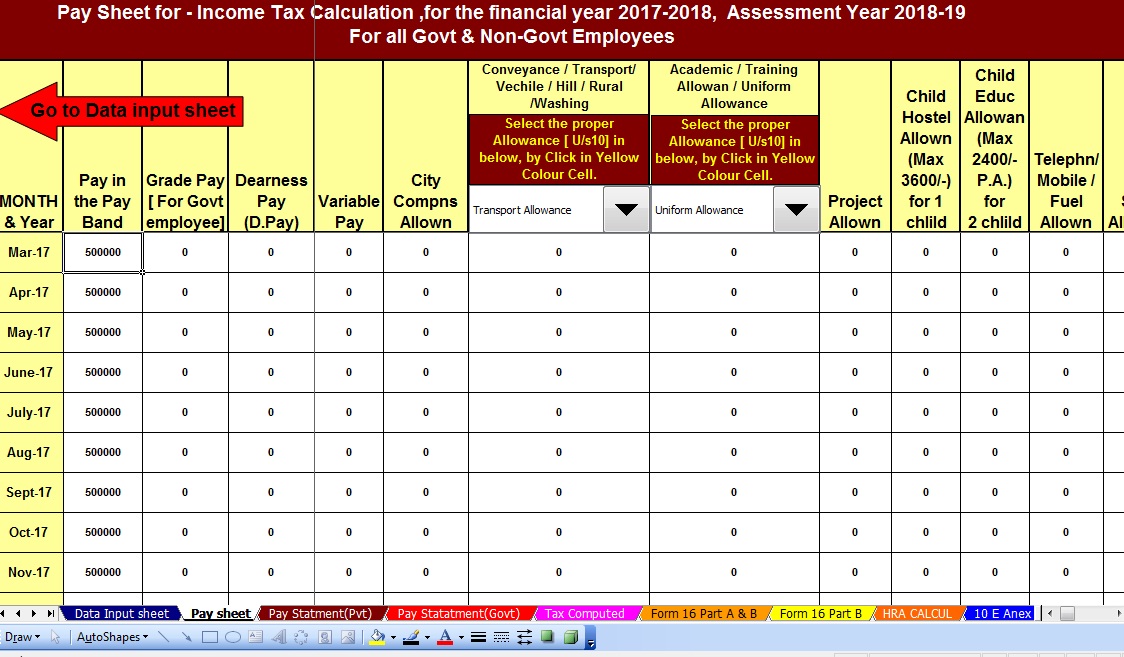Select Sept-17 Uniform Allowance cell
This screenshot has height=657, width=1124.
point(734,493)
